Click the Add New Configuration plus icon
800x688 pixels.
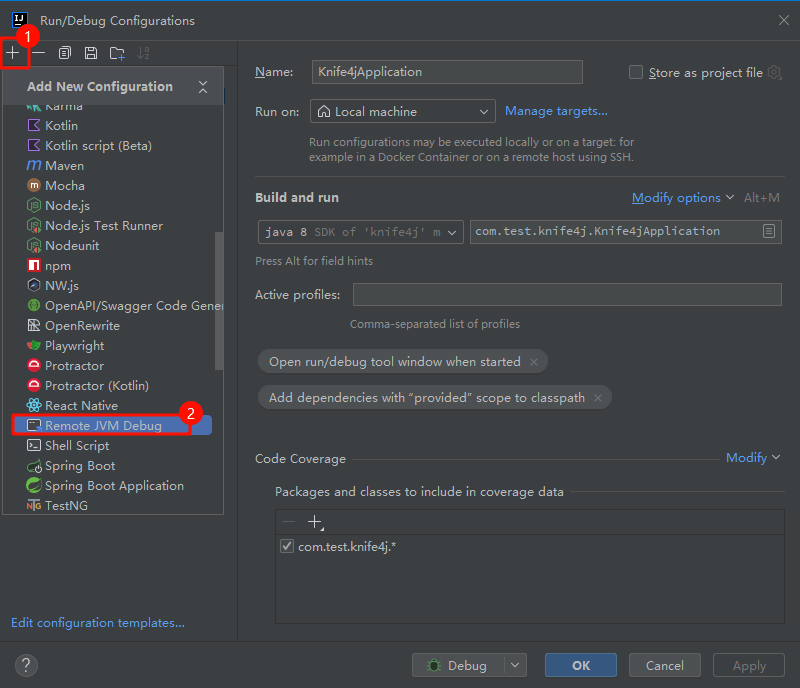13,52
